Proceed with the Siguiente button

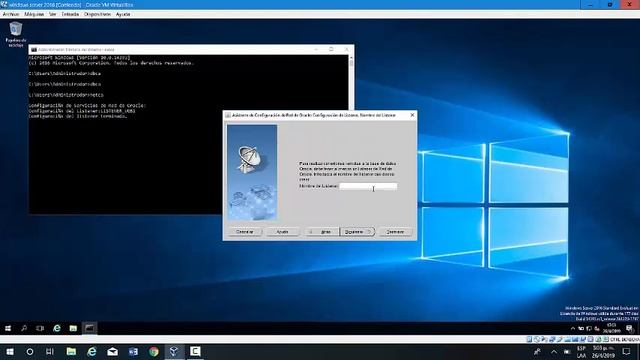(x=357, y=232)
